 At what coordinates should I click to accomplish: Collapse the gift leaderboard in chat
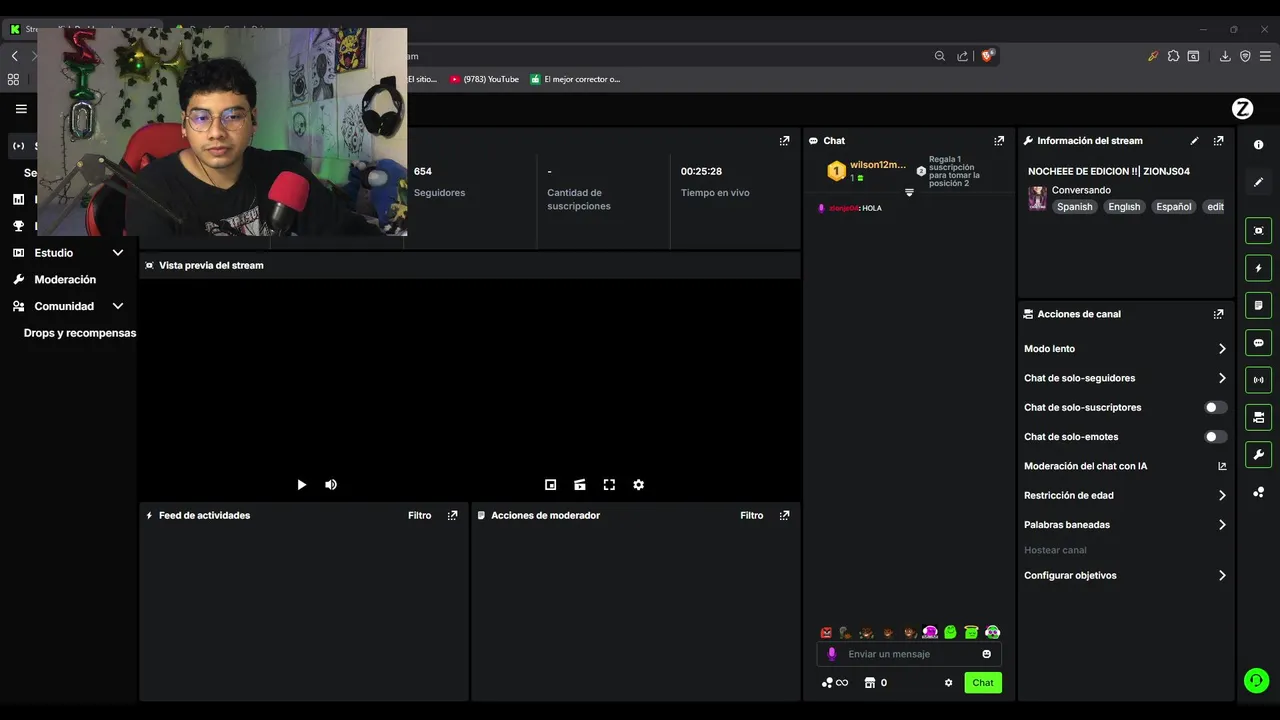pyautogui.click(x=909, y=192)
